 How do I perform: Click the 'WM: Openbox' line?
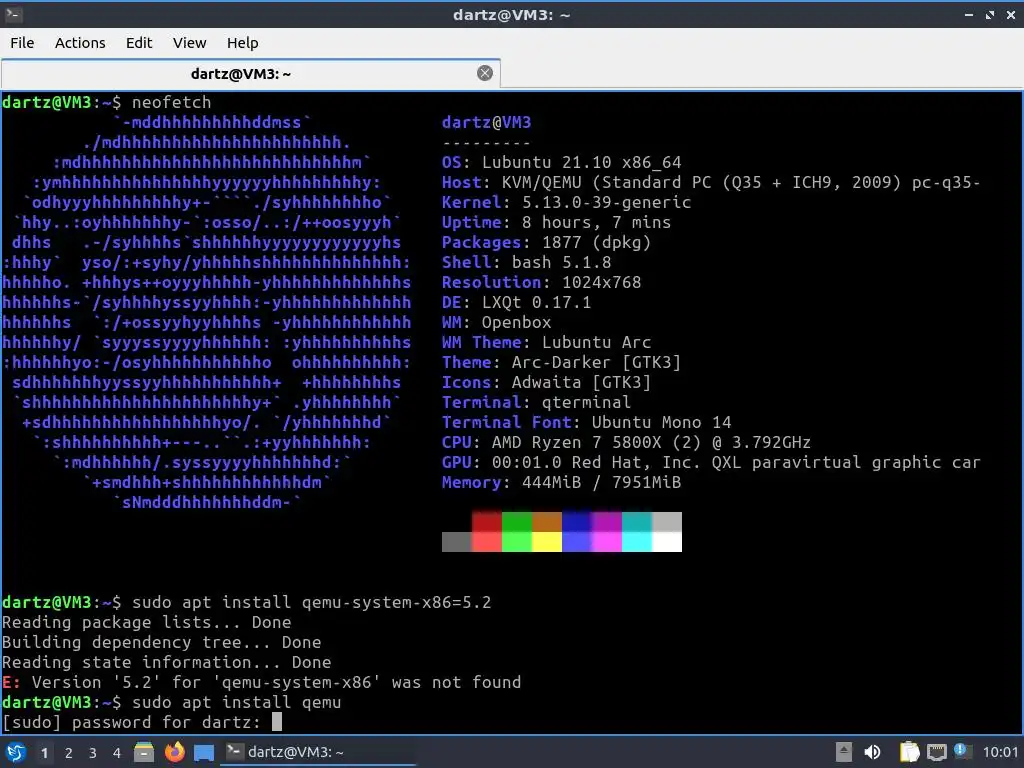(496, 323)
